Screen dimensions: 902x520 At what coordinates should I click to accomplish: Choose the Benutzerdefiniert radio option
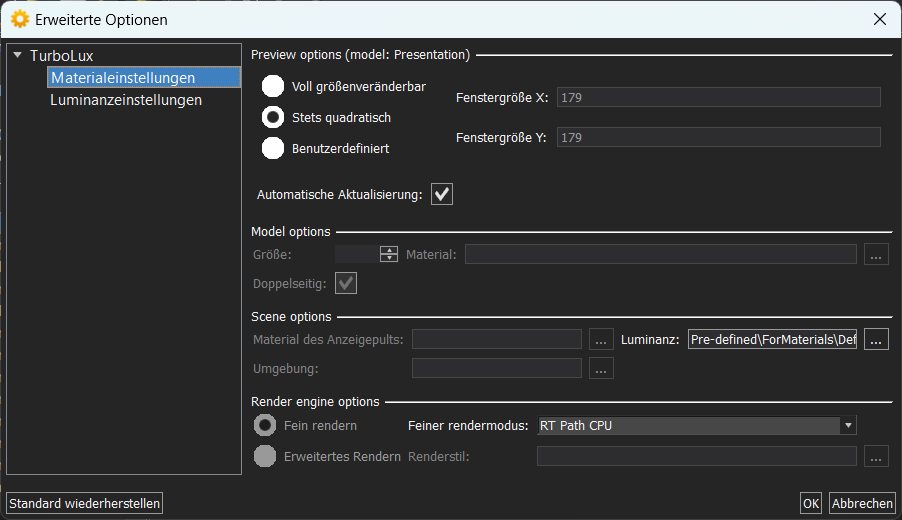click(x=273, y=148)
